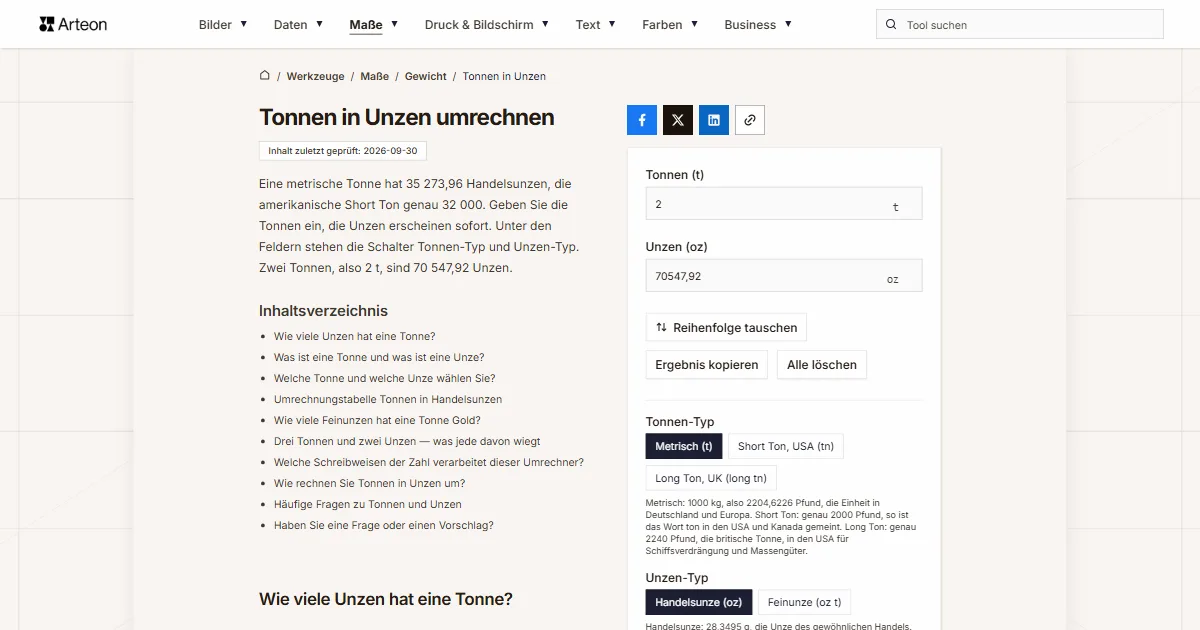
Task: Open the Text menu
Action: (x=596, y=25)
